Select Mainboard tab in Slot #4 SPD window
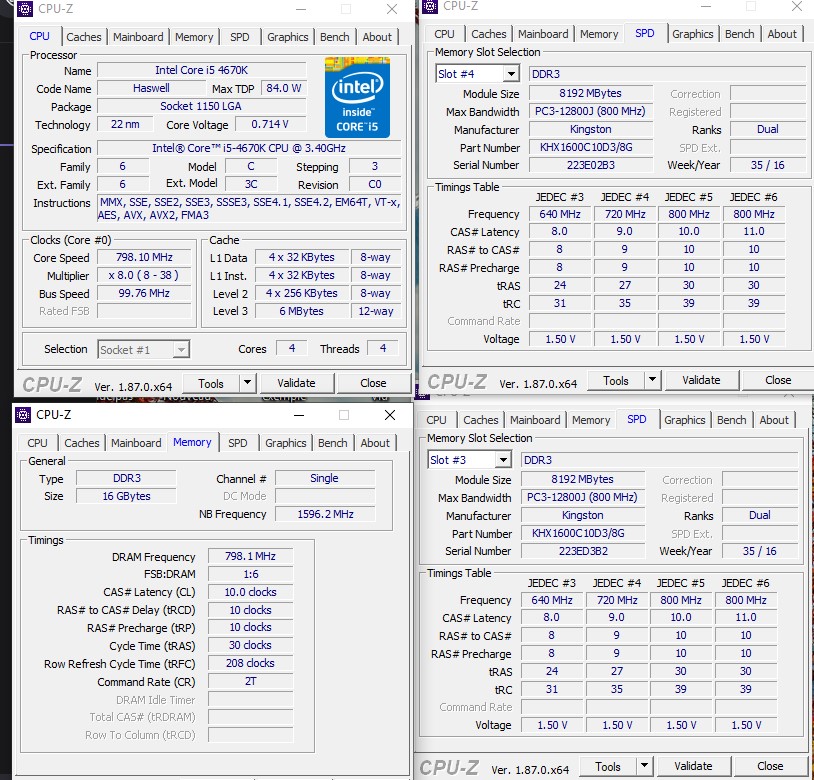Screen dimensions: 814x780 pyautogui.click(x=543, y=34)
